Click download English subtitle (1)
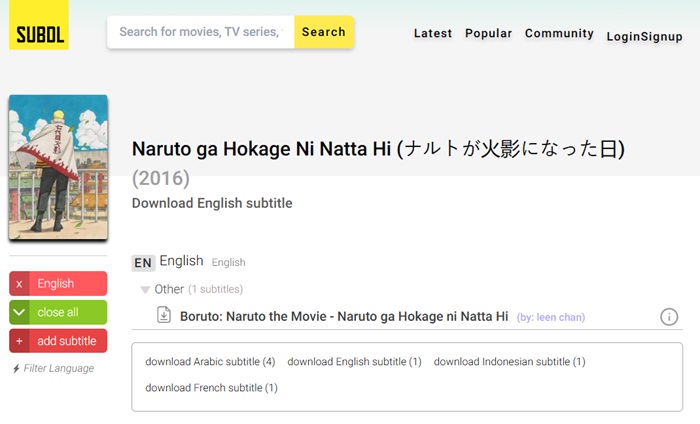Image resolution: width=700 pixels, height=424 pixels. click(x=354, y=362)
